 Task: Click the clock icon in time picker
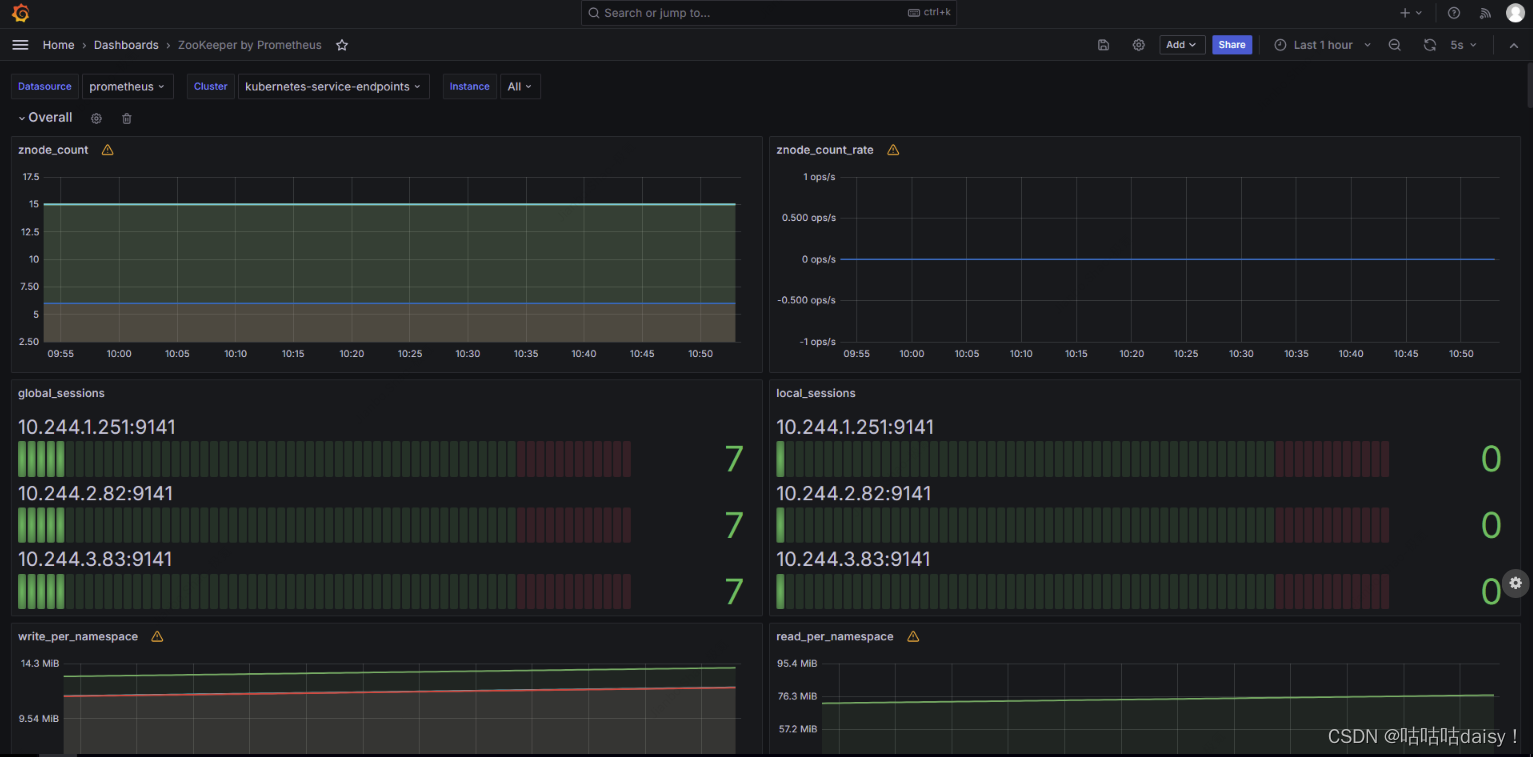pos(1280,45)
